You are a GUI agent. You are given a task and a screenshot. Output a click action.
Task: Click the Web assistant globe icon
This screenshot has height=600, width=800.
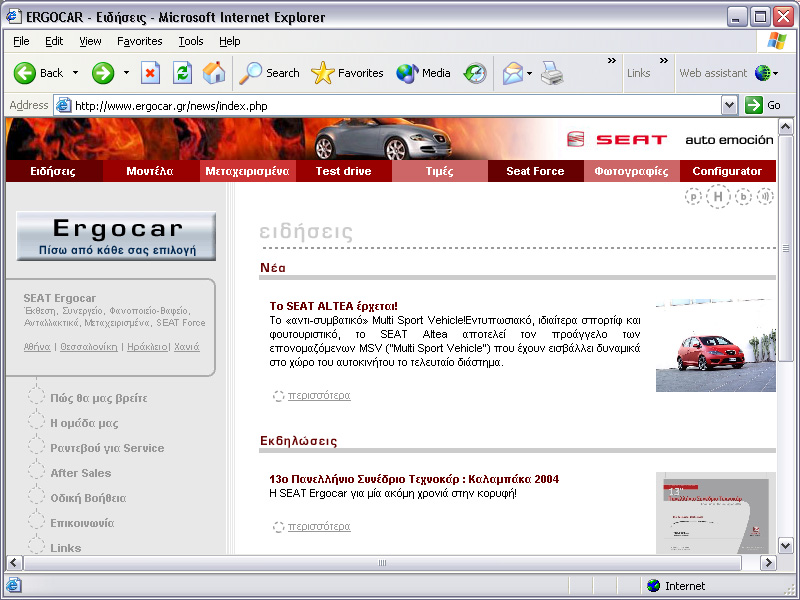(x=762, y=73)
